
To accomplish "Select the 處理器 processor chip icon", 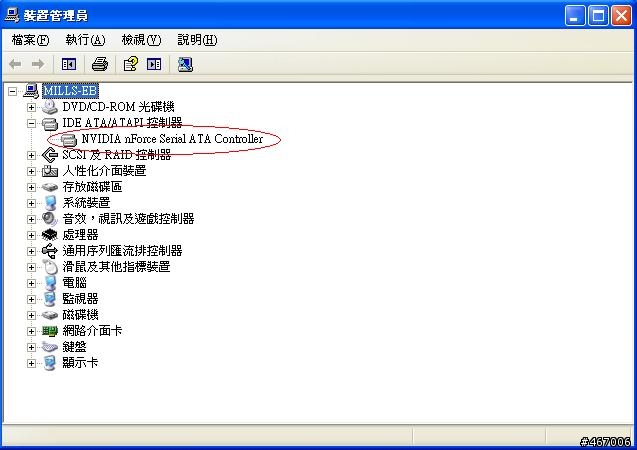I will pos(50,235).
